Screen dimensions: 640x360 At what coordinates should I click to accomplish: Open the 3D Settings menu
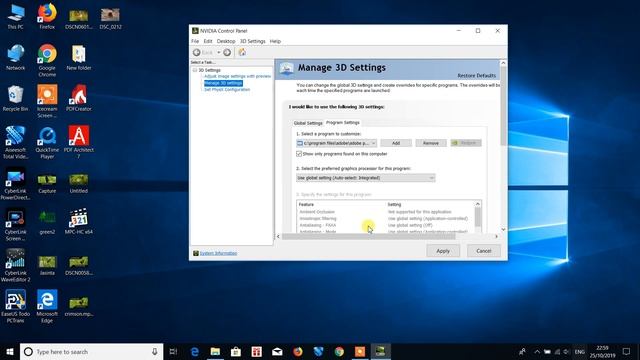click(x=252, y=41)
